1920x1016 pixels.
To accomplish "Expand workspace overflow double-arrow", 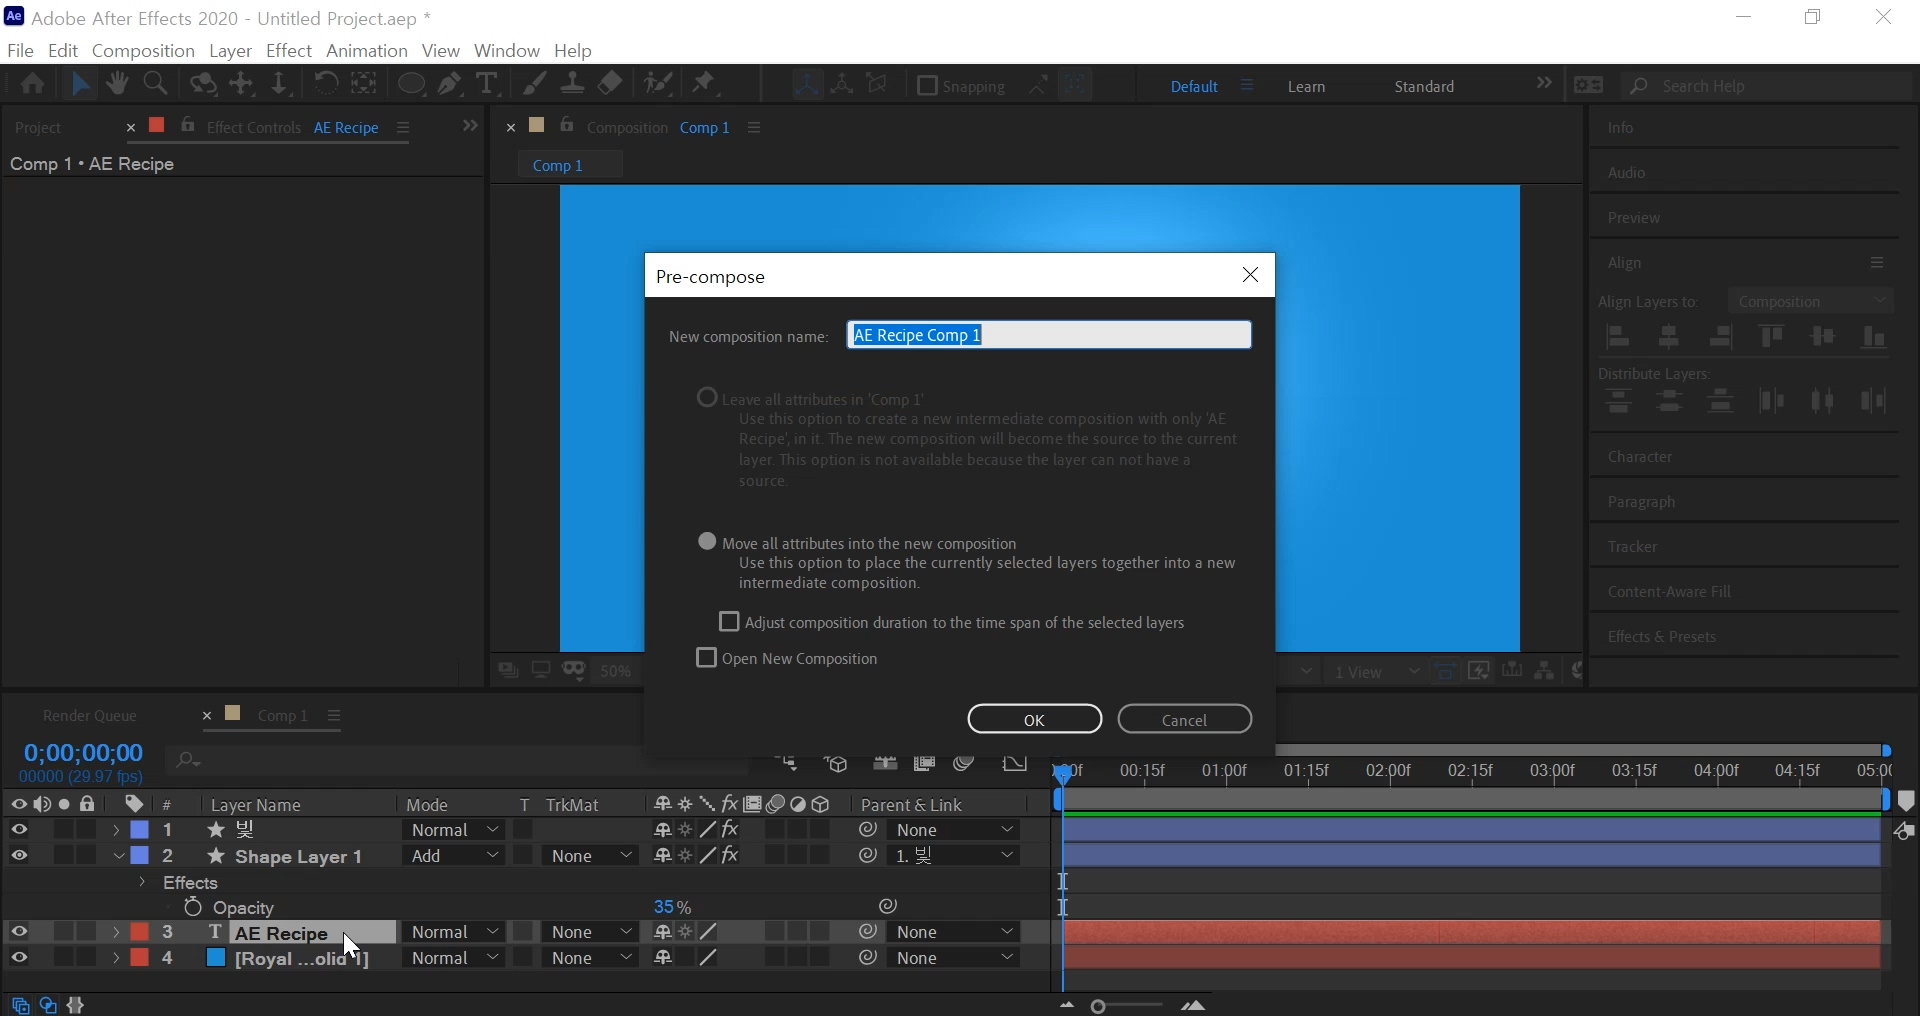I will [x=1544, y=84].
